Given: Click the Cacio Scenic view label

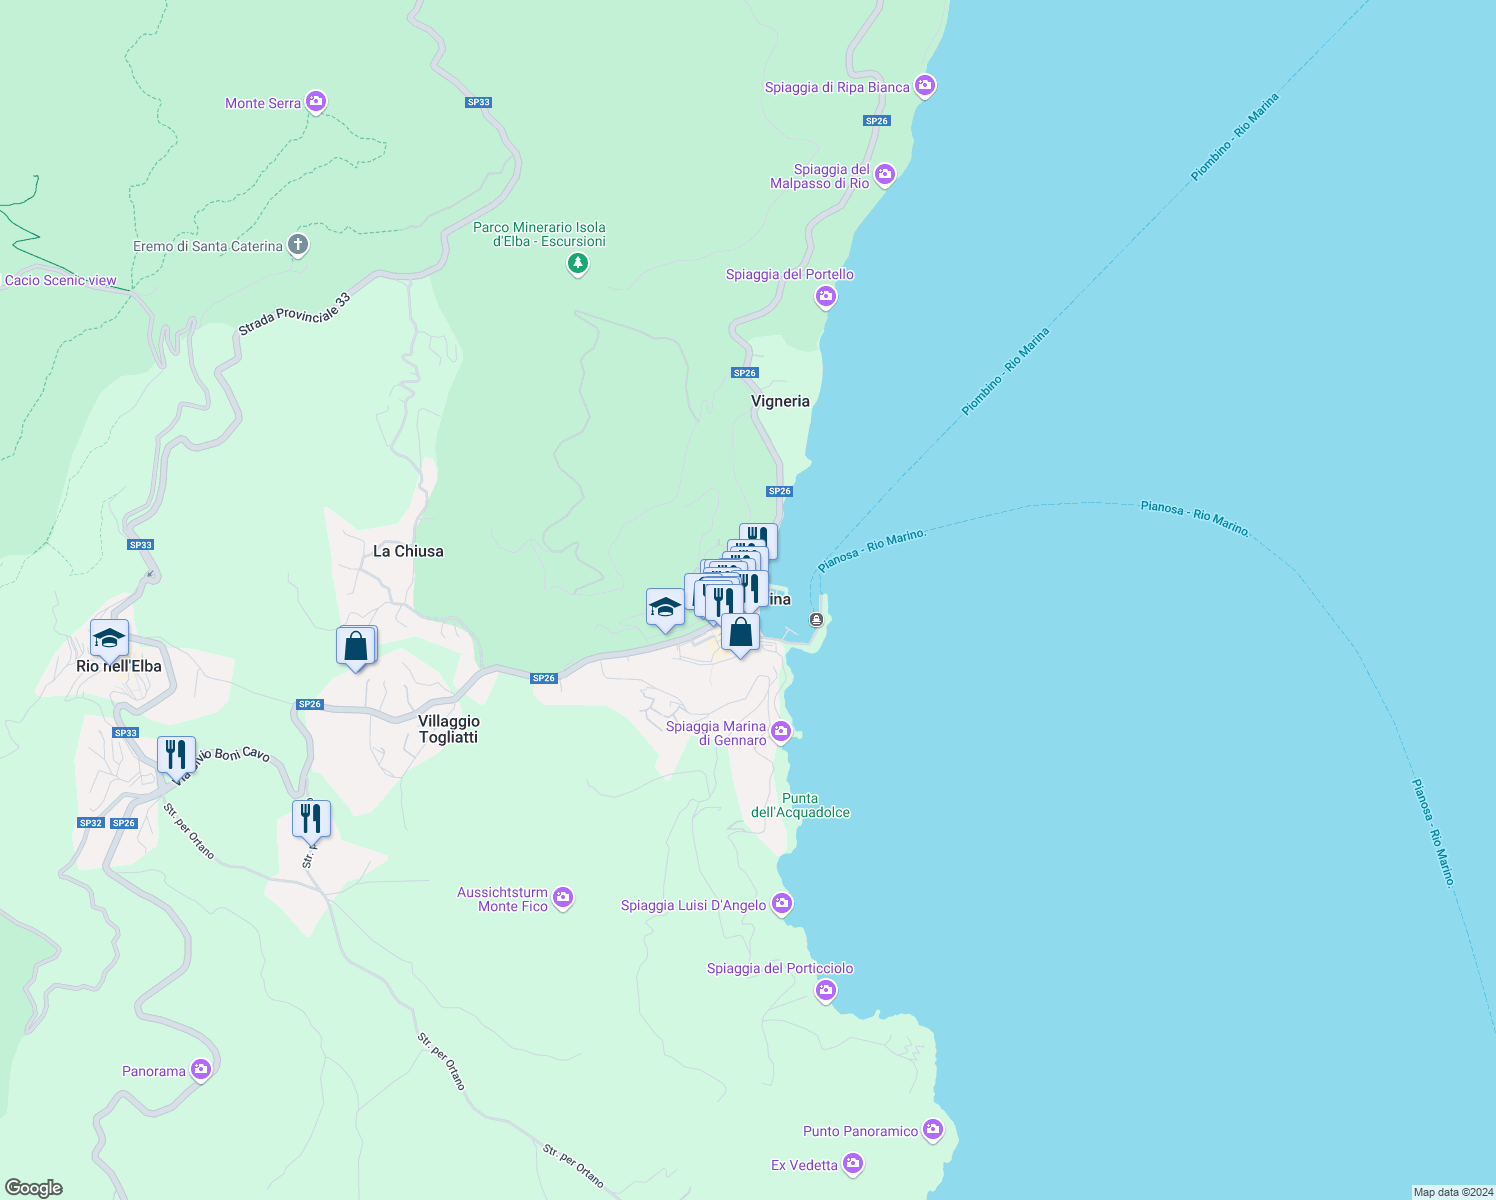Looking at the screenshot, I should click(60, 280).
